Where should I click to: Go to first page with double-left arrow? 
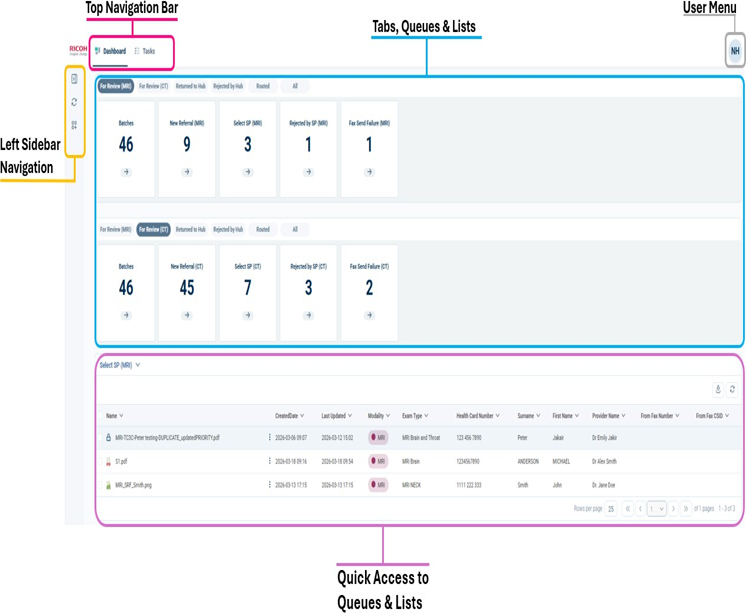click(628, 509)
